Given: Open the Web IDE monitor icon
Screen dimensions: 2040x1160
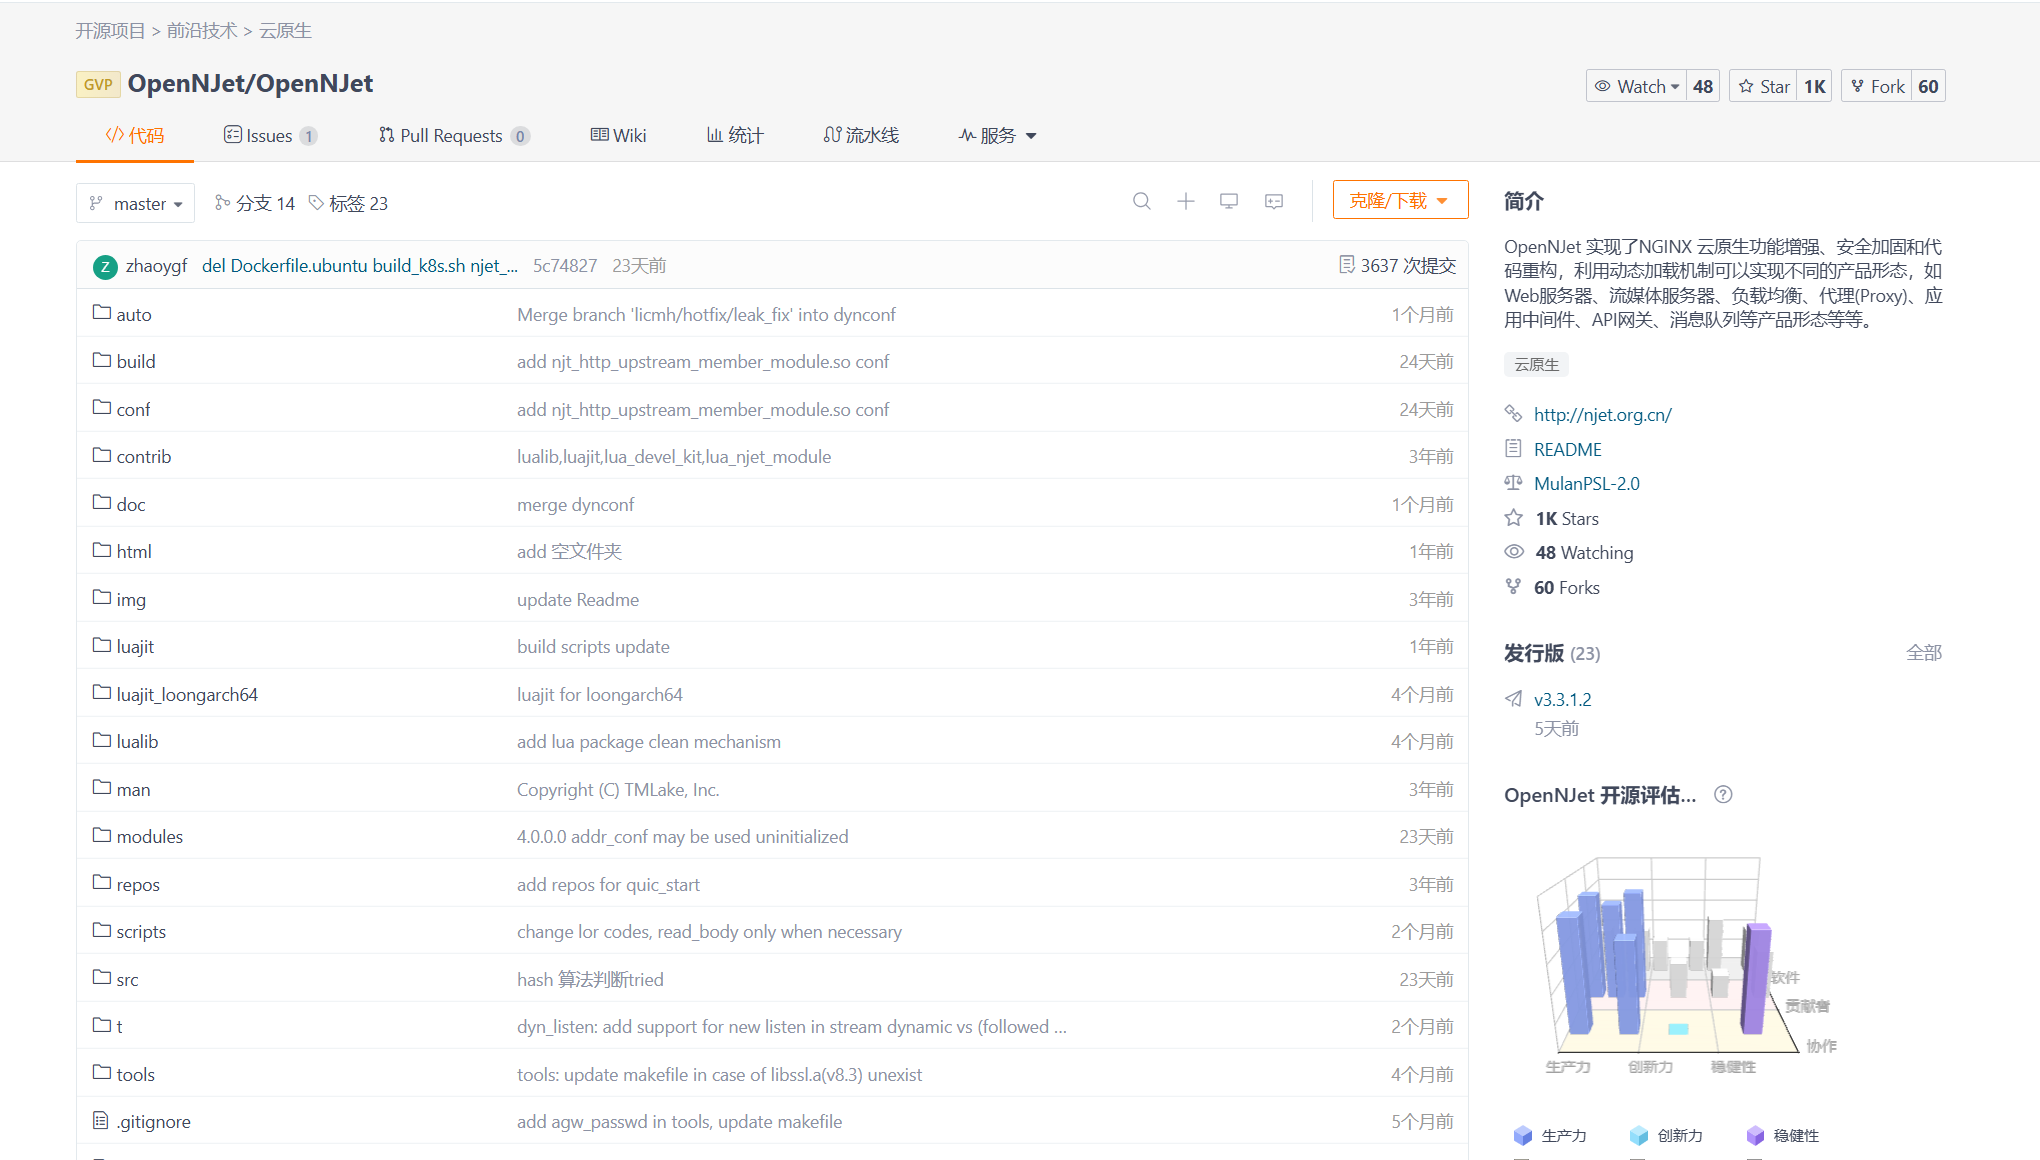Looking at the screenshot, I should (x=1229, y=201).
